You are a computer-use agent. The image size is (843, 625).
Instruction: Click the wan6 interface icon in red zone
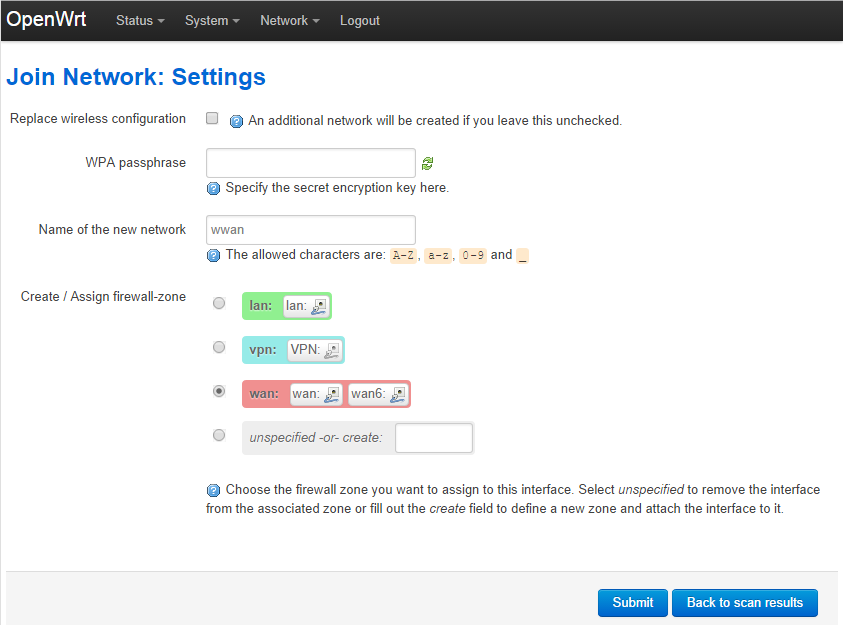[398, 394]
